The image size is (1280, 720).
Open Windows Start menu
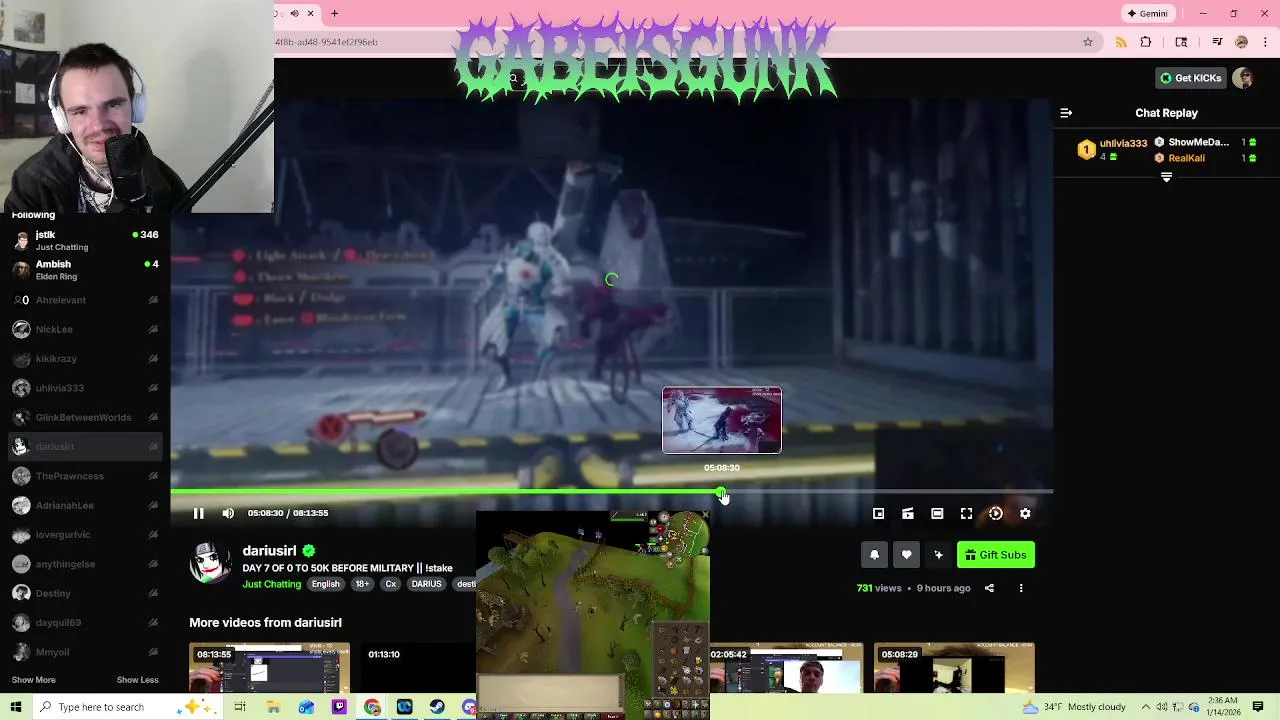pos(16,707)
